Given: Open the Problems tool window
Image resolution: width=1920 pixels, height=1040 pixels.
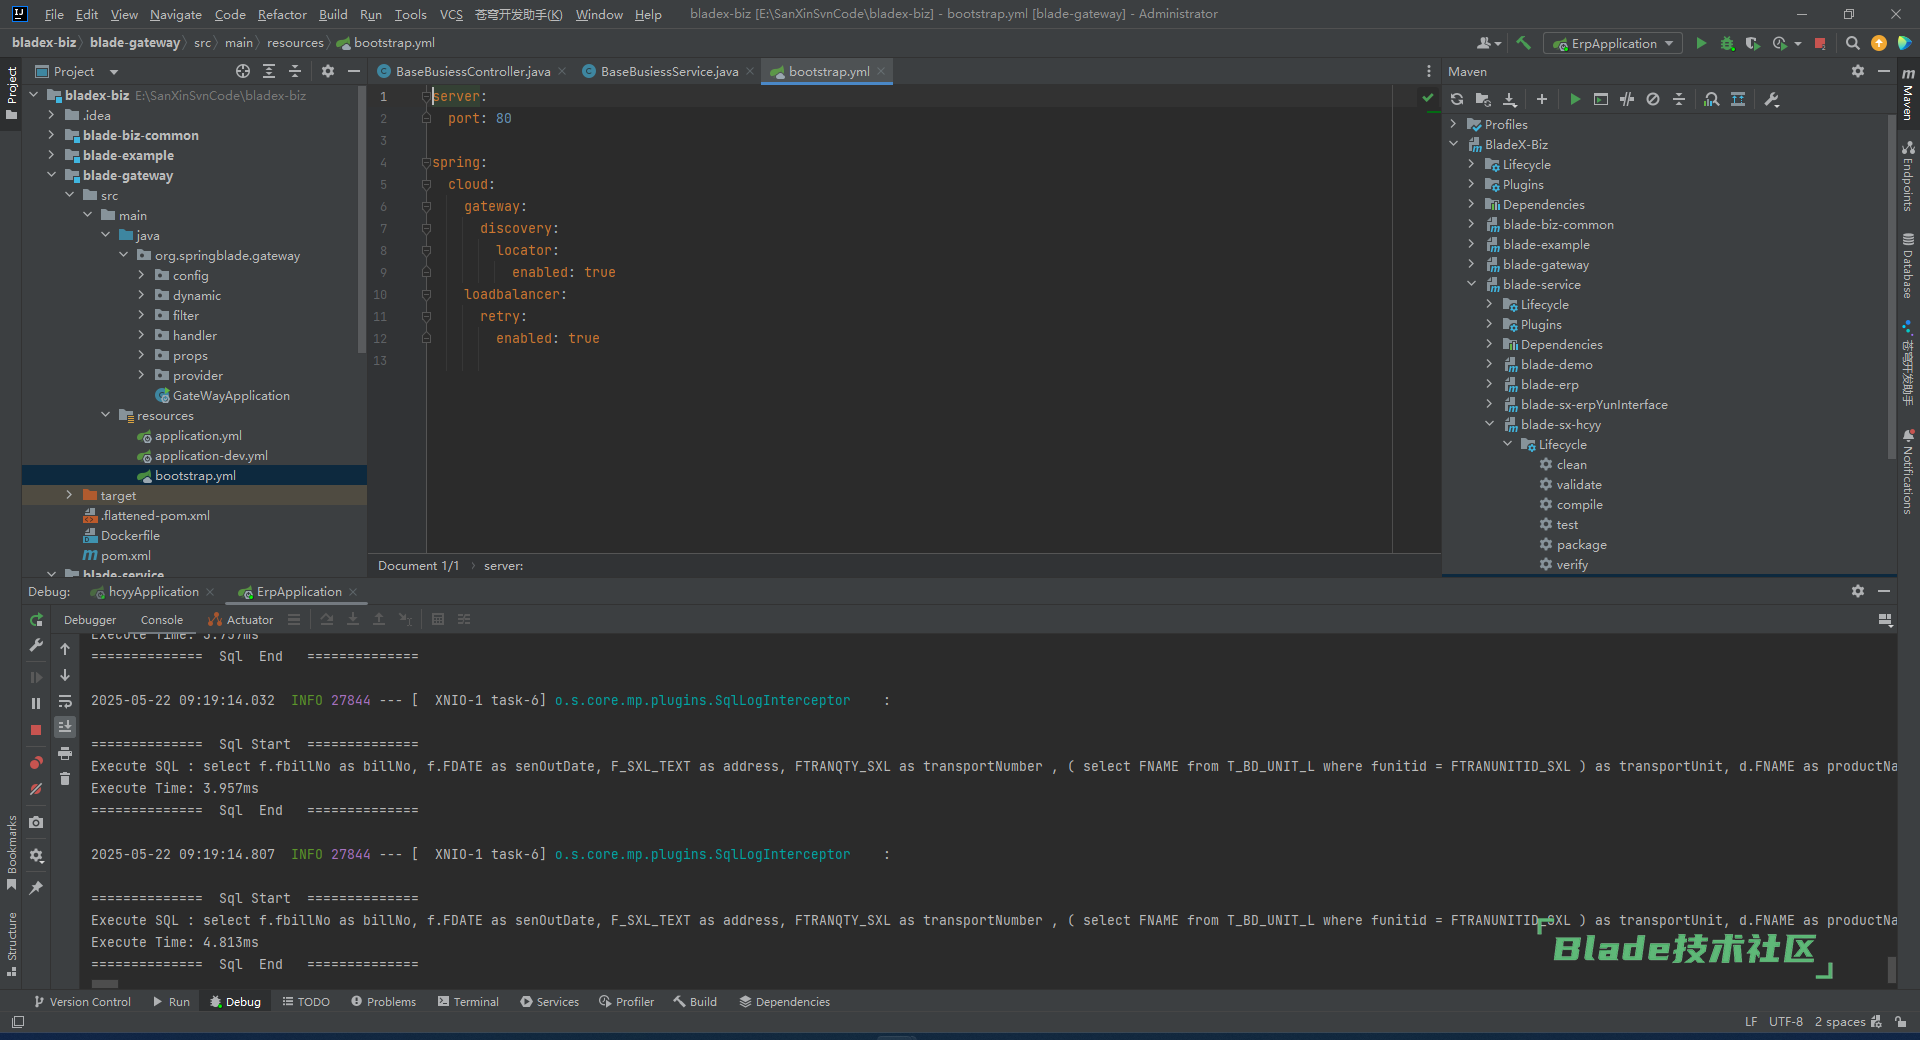Looking at the screenshot, I should (383, 1001).
